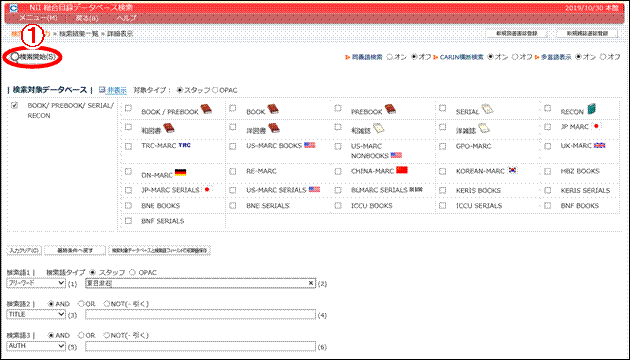
Task: Open the TITLE field dropdown
Action: click(36, 314)
